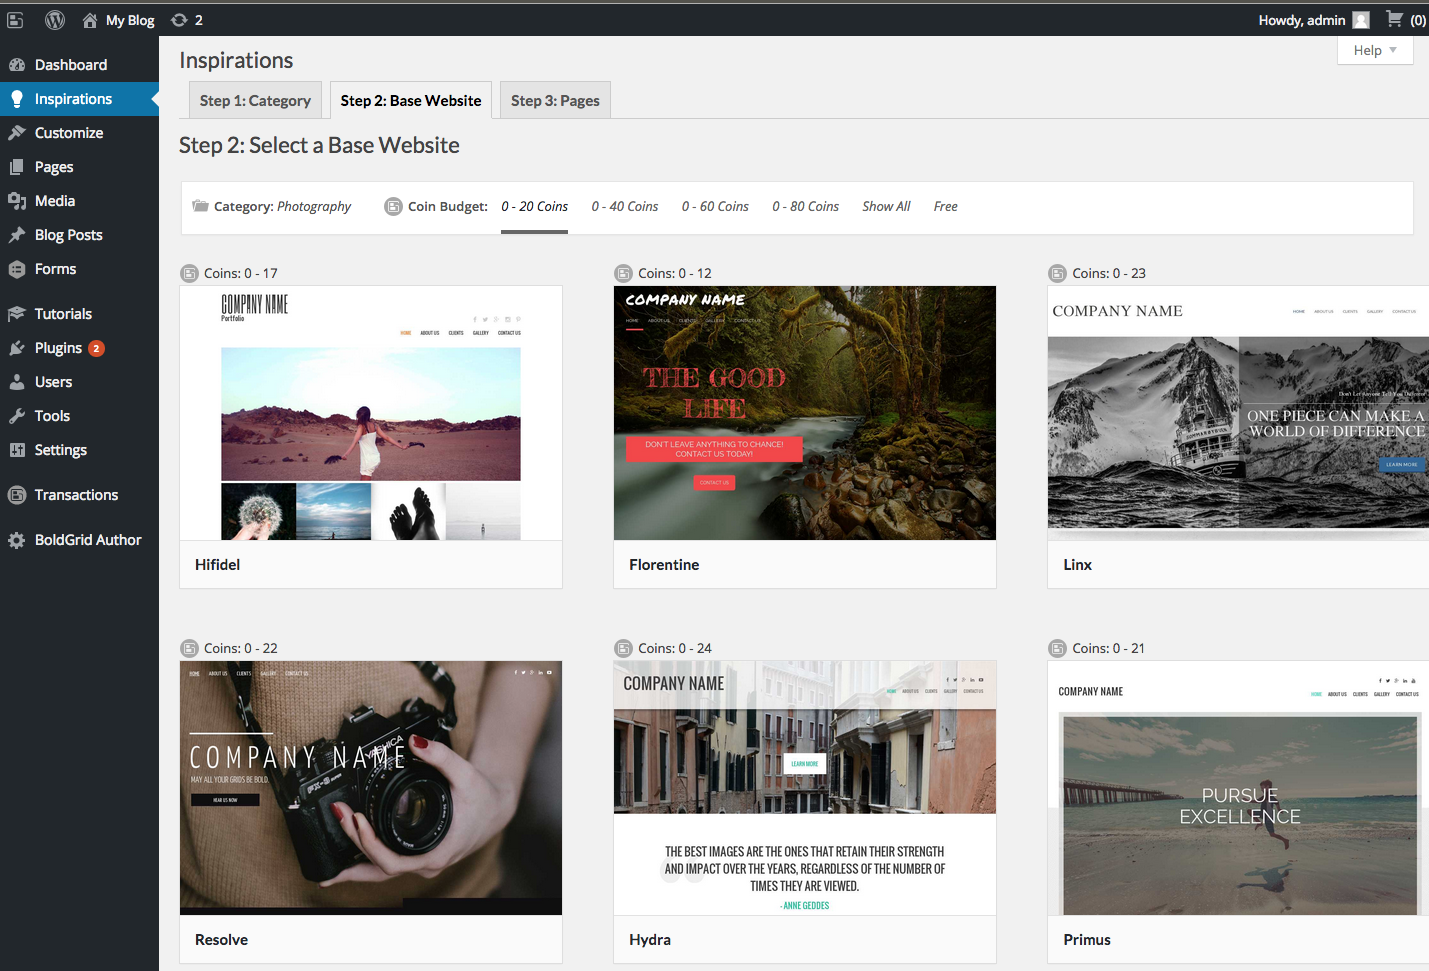Click the Show All budget filter

pos(886,207)
